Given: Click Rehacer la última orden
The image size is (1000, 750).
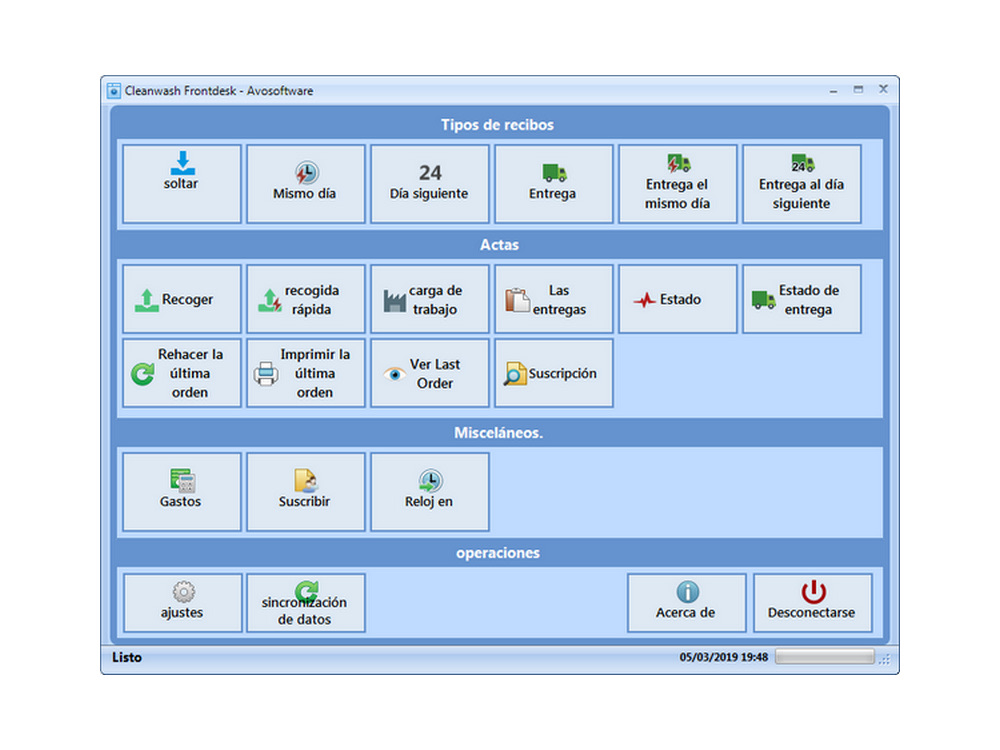Looking at the screenshot, I should (x=182, y=373).
